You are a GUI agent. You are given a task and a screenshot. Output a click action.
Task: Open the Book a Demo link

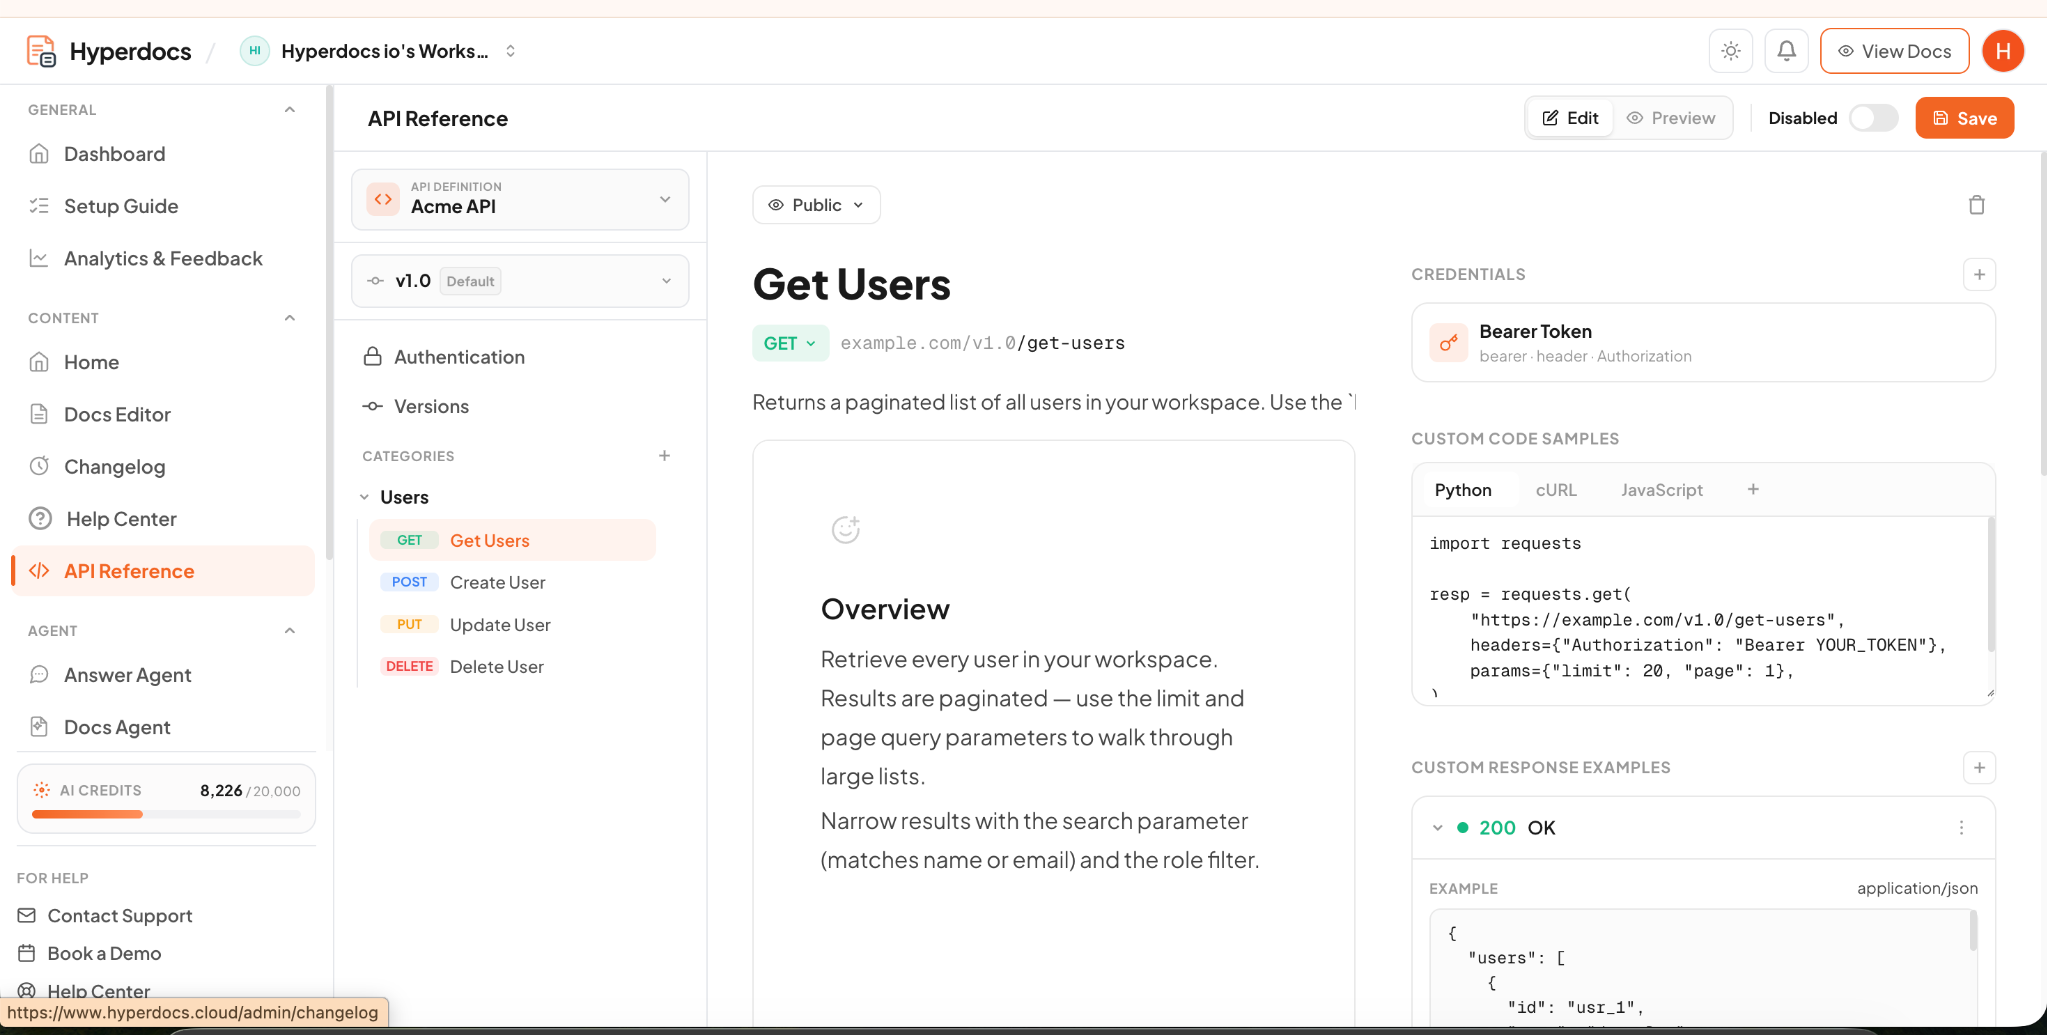click(x=89, y=954)
